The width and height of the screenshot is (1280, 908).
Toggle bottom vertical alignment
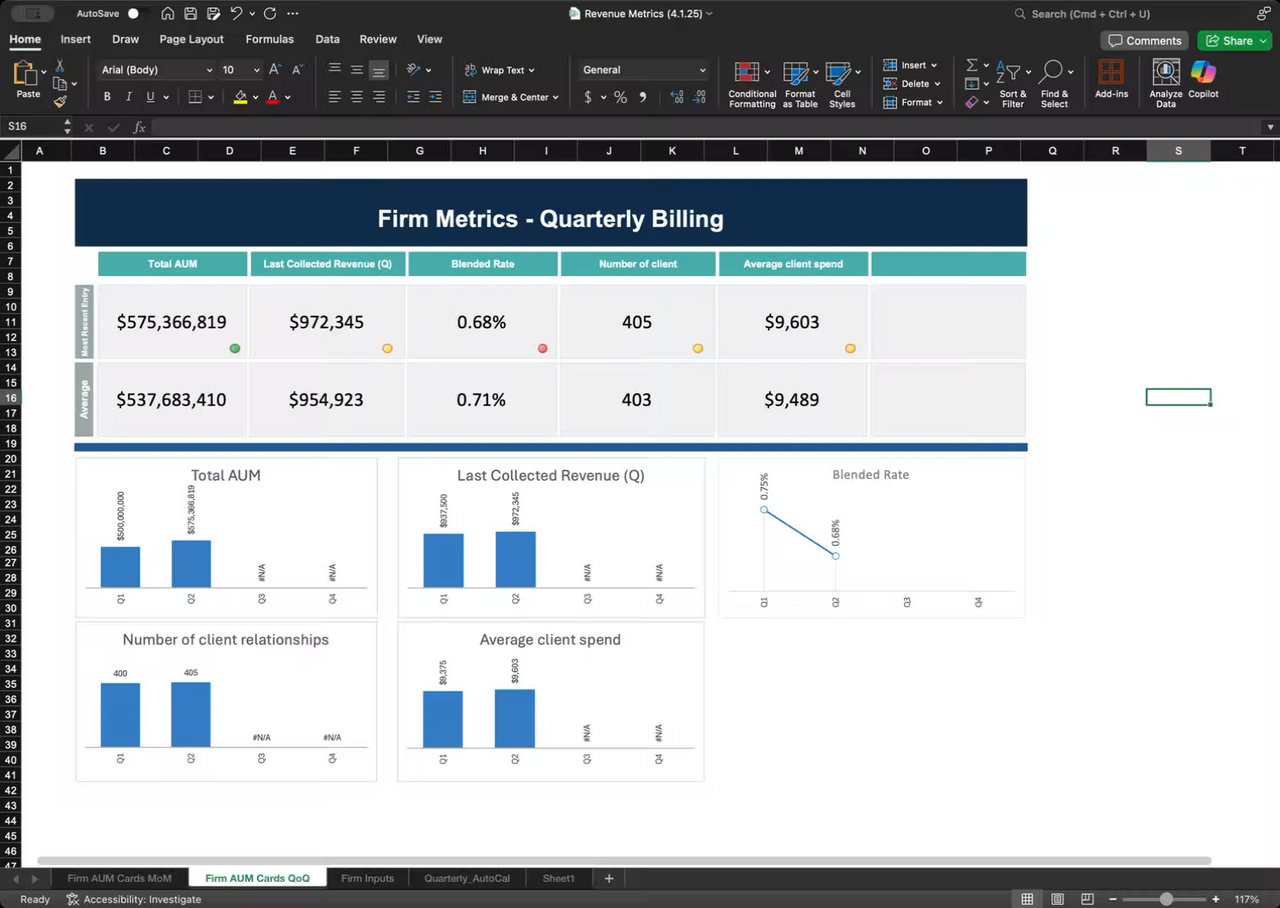pyautogui.click(x=379, y=70)
